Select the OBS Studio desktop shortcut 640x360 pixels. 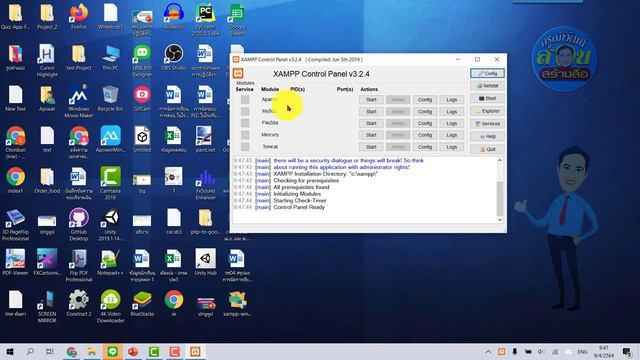(174, 58)
